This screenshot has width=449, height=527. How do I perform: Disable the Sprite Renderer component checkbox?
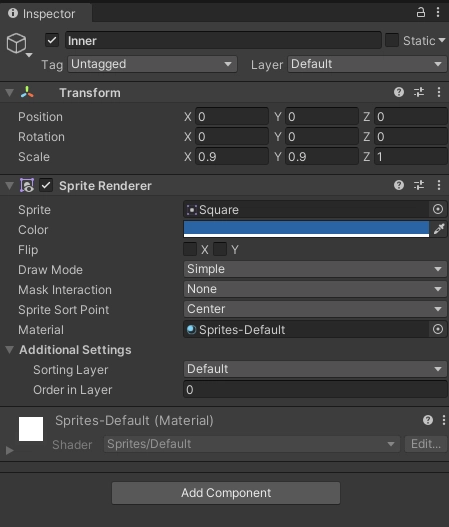point(46,185)
